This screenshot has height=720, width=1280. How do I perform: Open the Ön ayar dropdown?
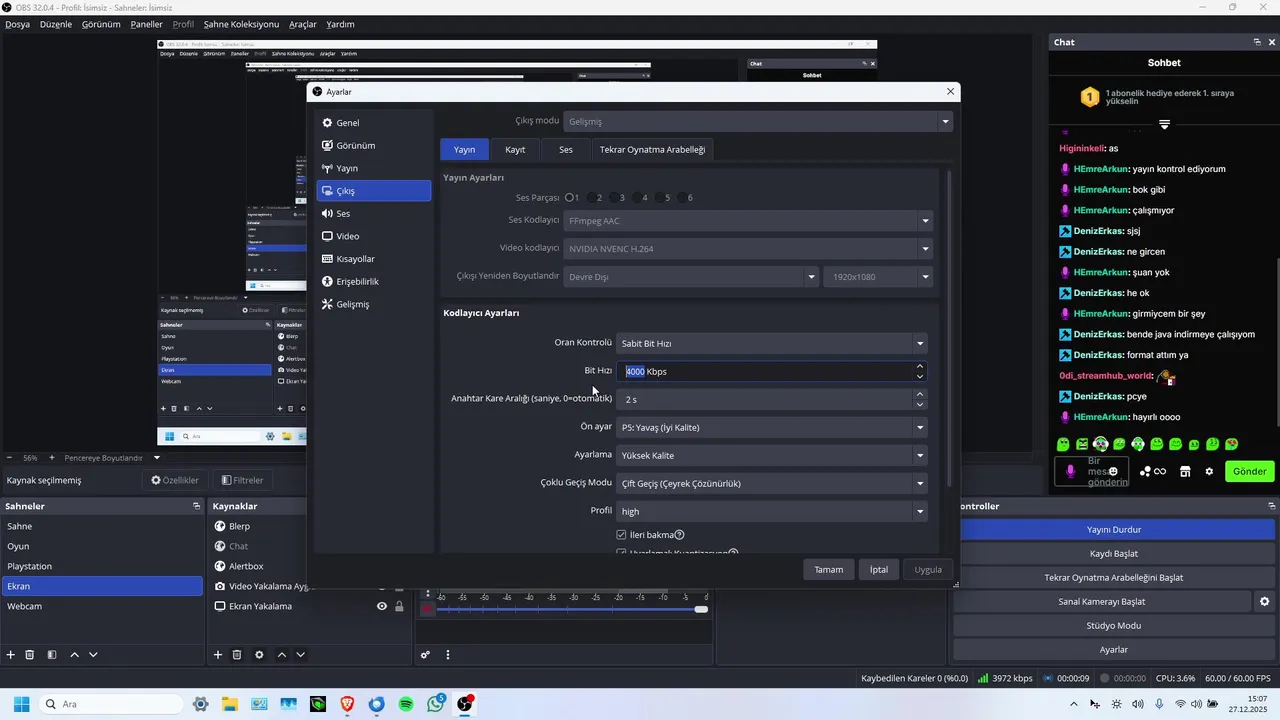pyautogui.click(x=771, y=427)
